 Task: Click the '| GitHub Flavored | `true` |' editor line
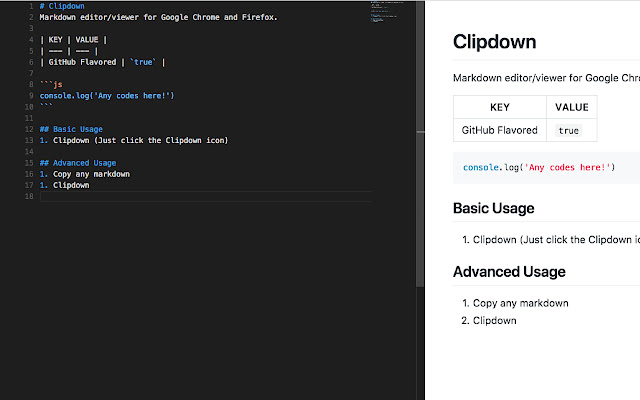coord(102,62)
